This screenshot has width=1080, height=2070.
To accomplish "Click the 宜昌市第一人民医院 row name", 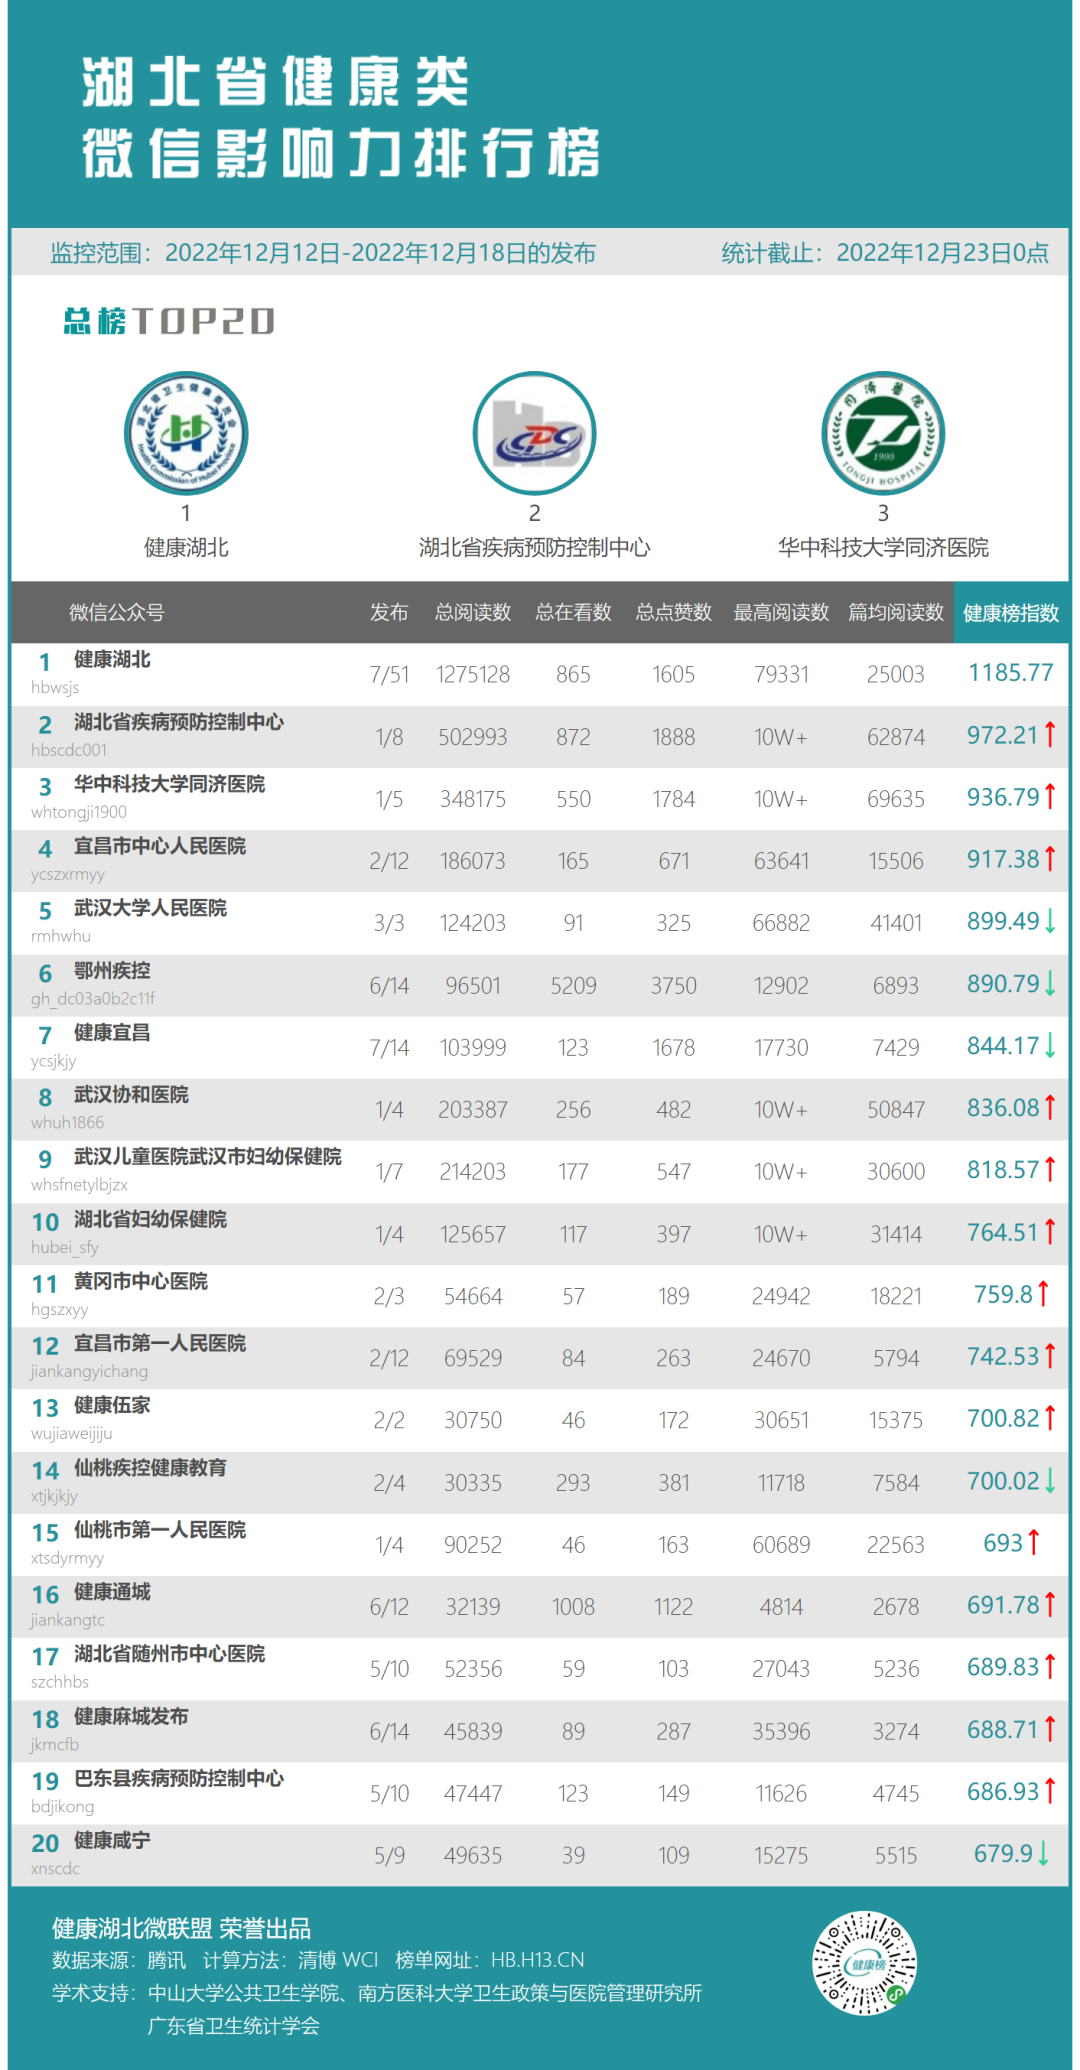I will [160, 1343].
